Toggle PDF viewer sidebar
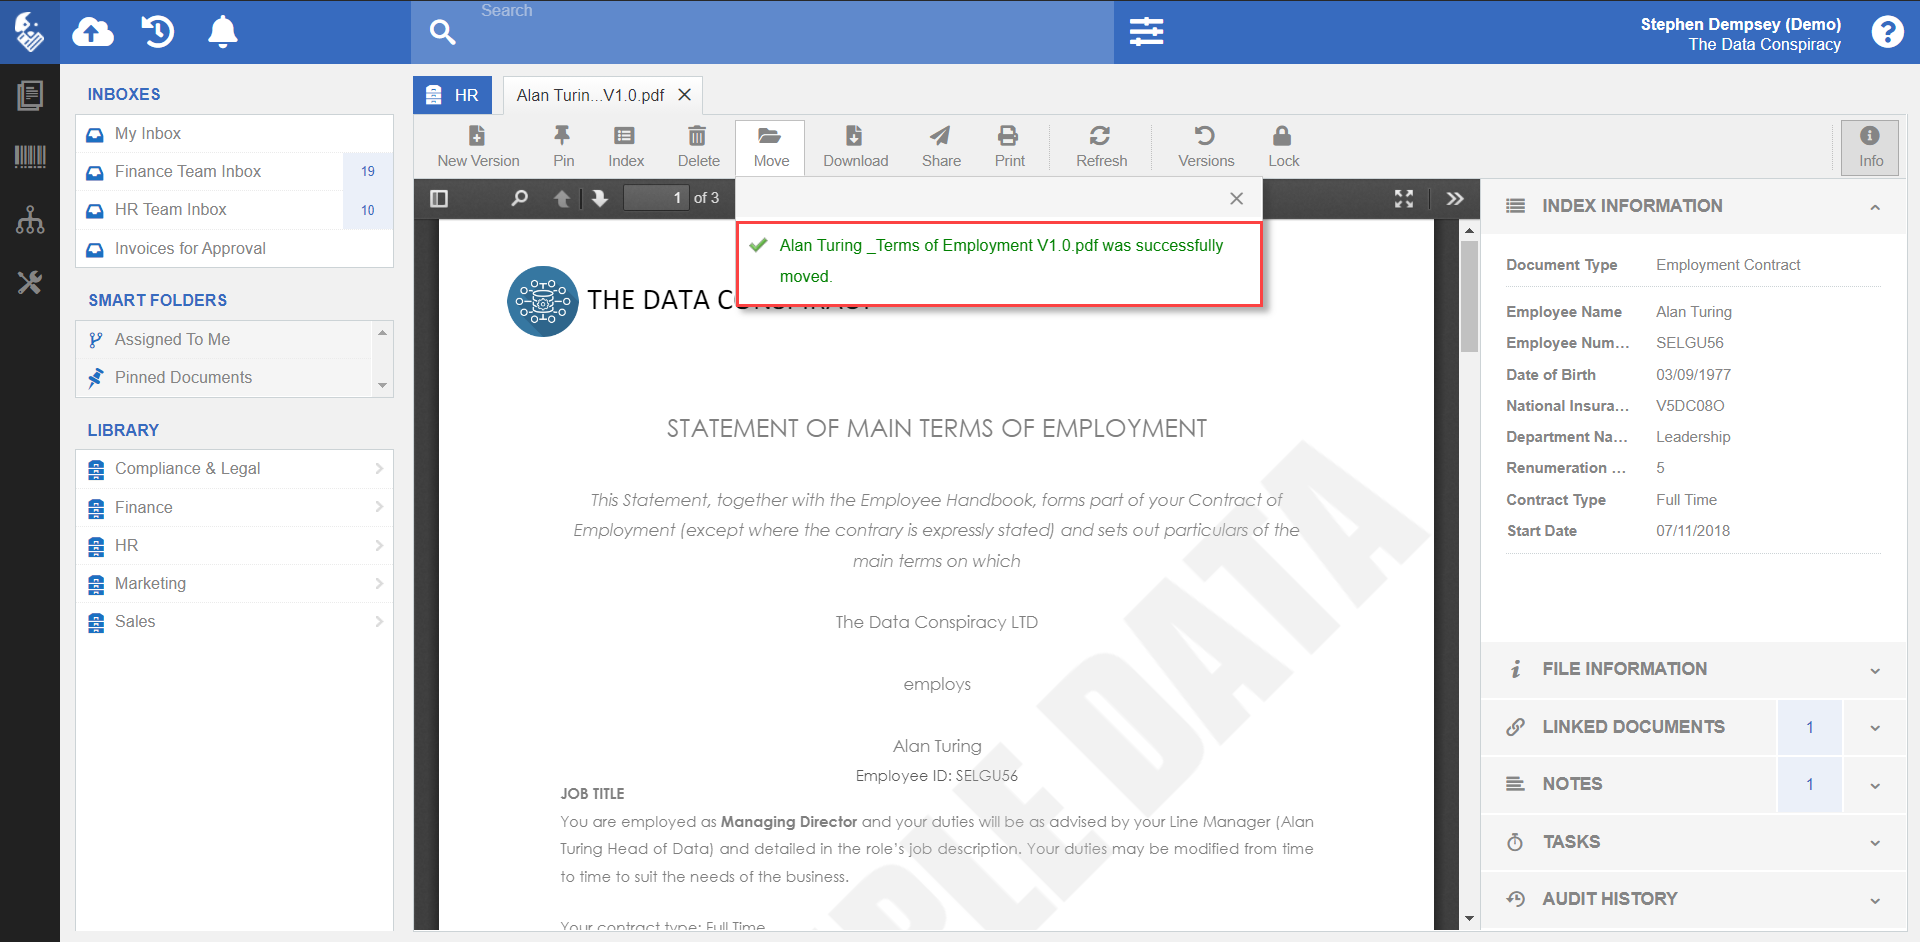The height and width of the screenshot is (942, 1920). click(x=439, y=198)
